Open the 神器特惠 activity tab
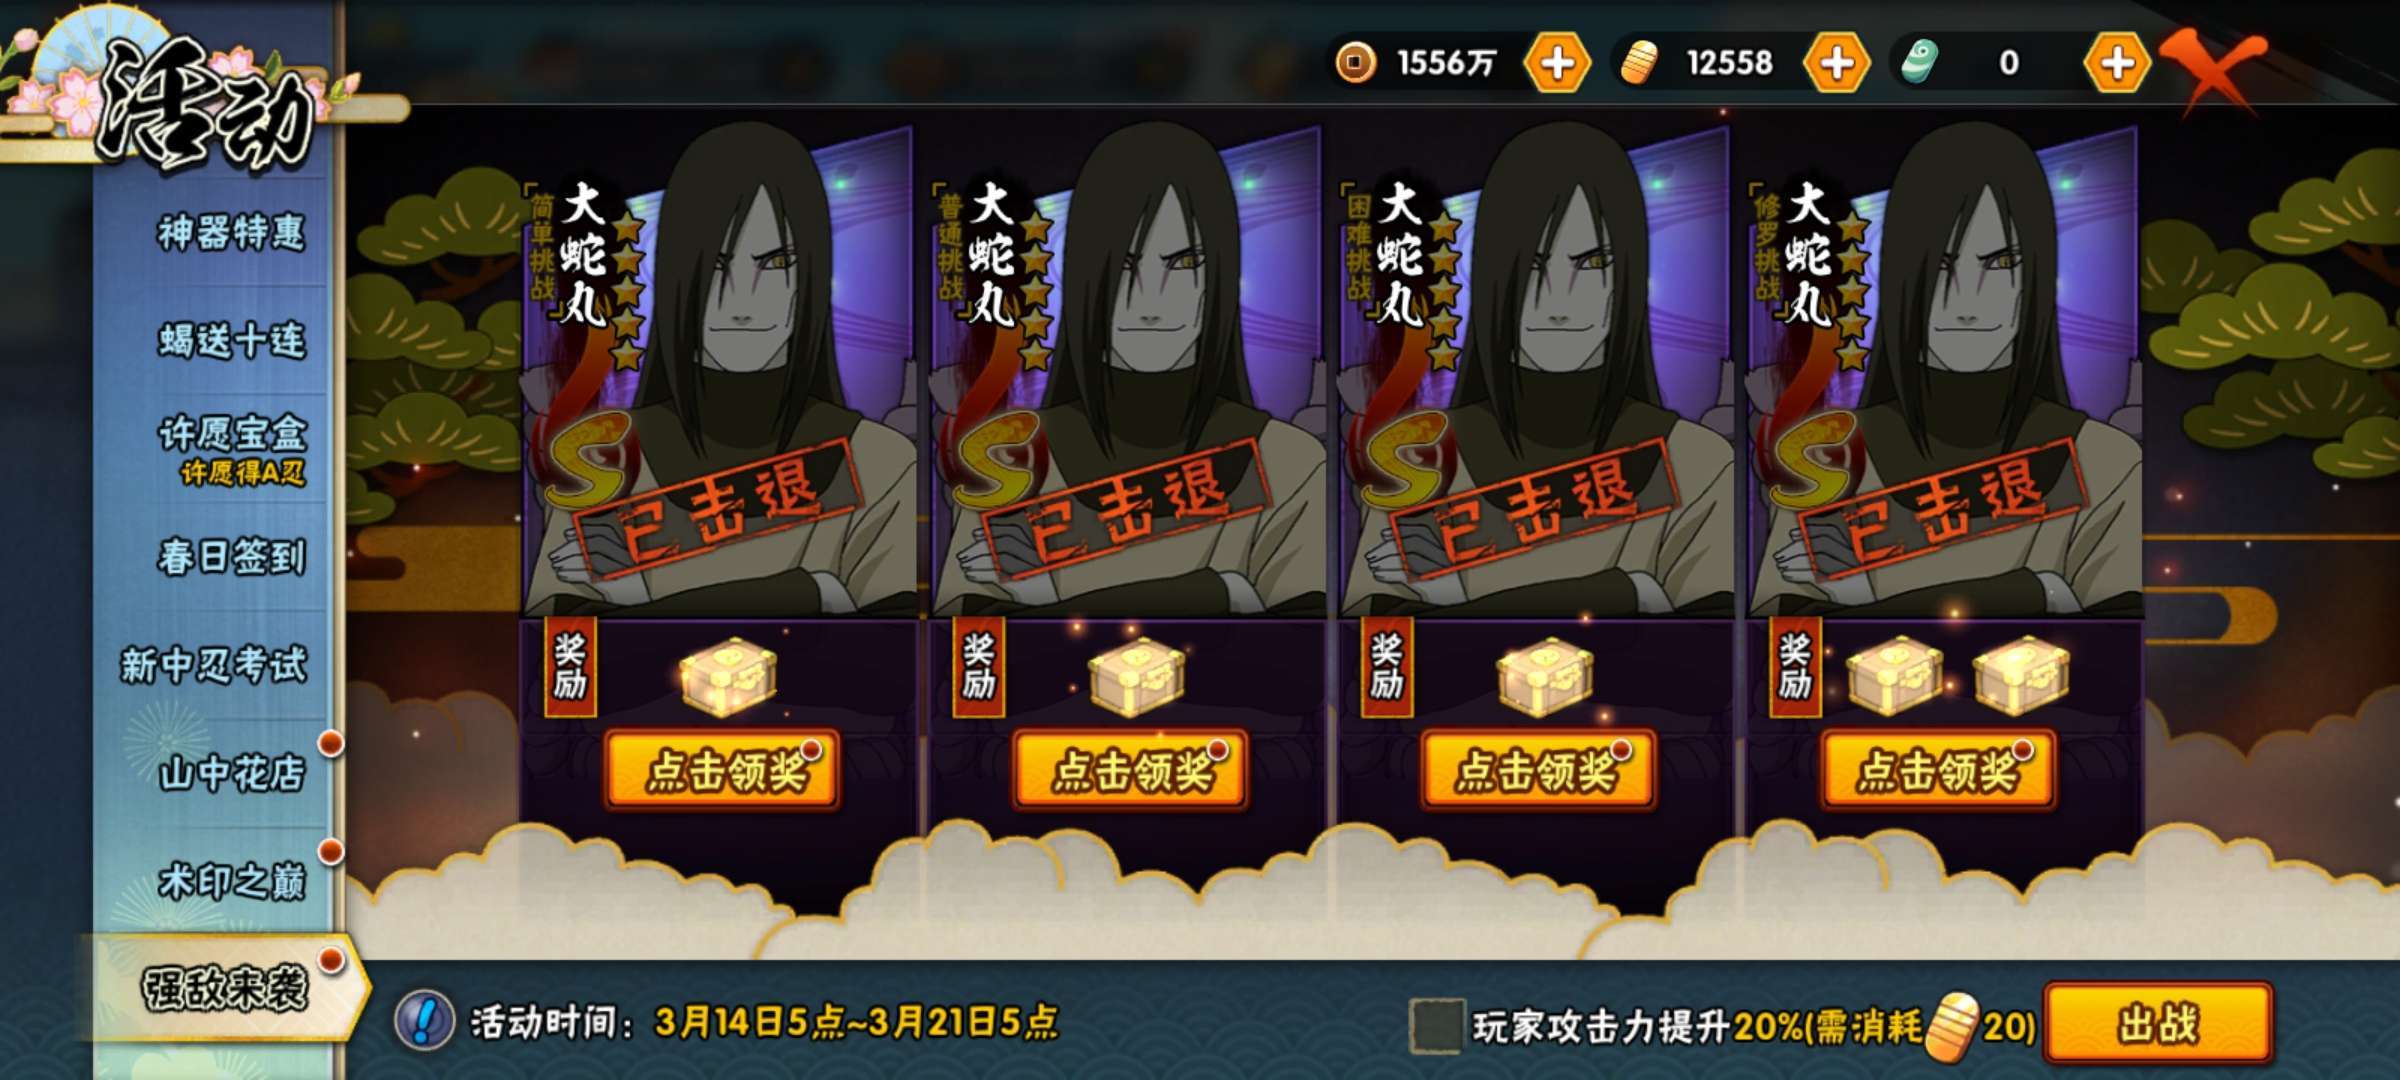The image size is (2400, 1080). (231, 232)
